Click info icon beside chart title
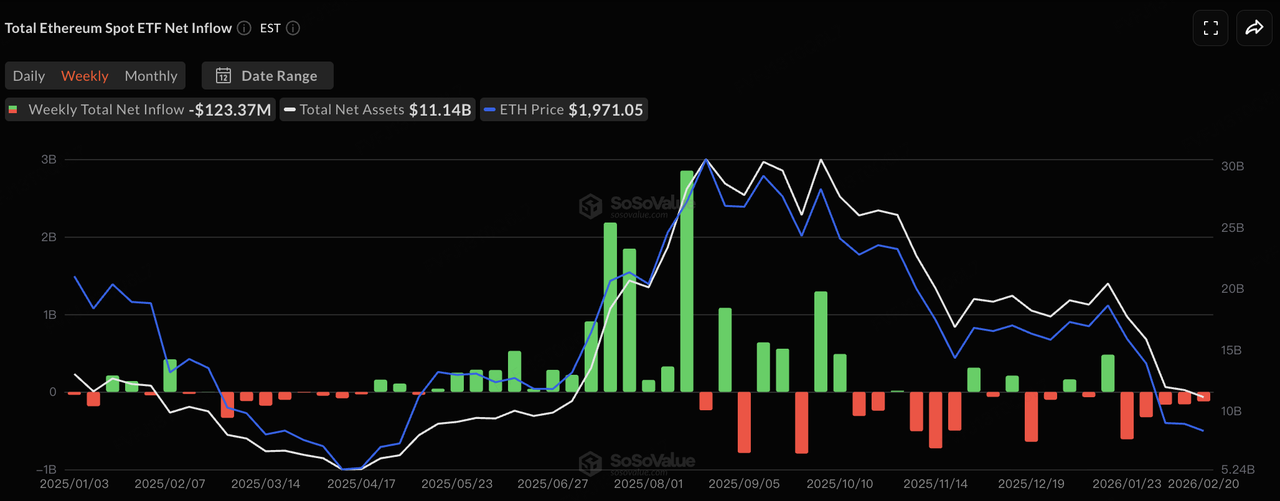This screenshot has height=501, width=1280. 244,28
